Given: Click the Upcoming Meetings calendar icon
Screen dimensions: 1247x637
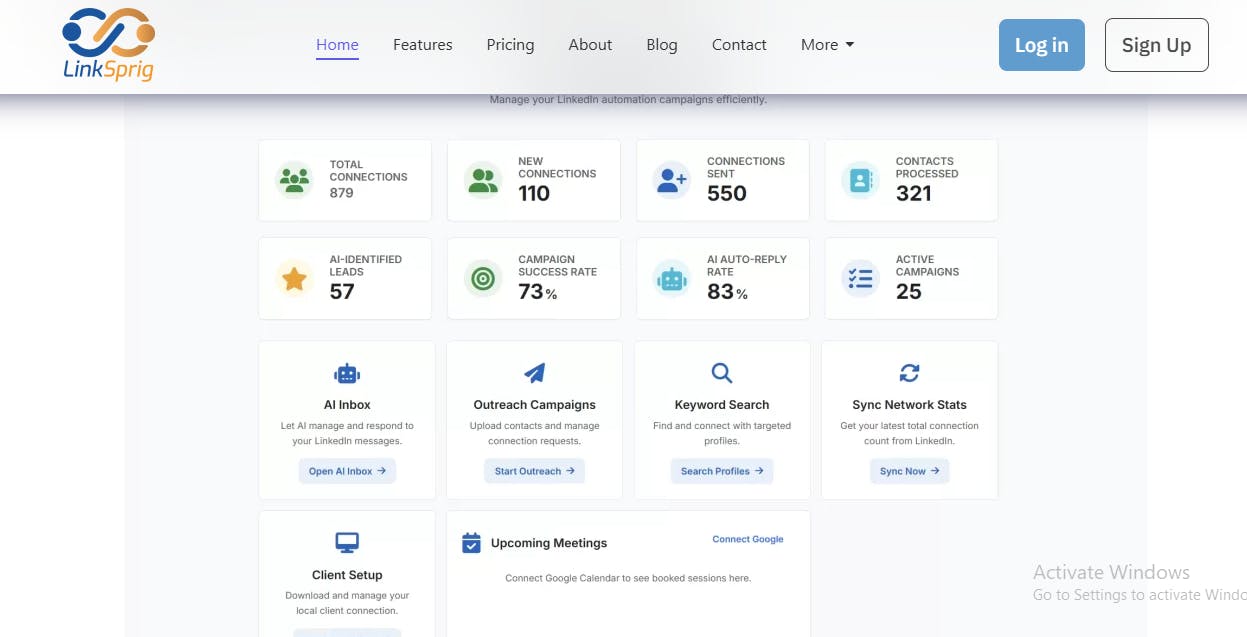Looking at the screenshot, I should [471, 543].
